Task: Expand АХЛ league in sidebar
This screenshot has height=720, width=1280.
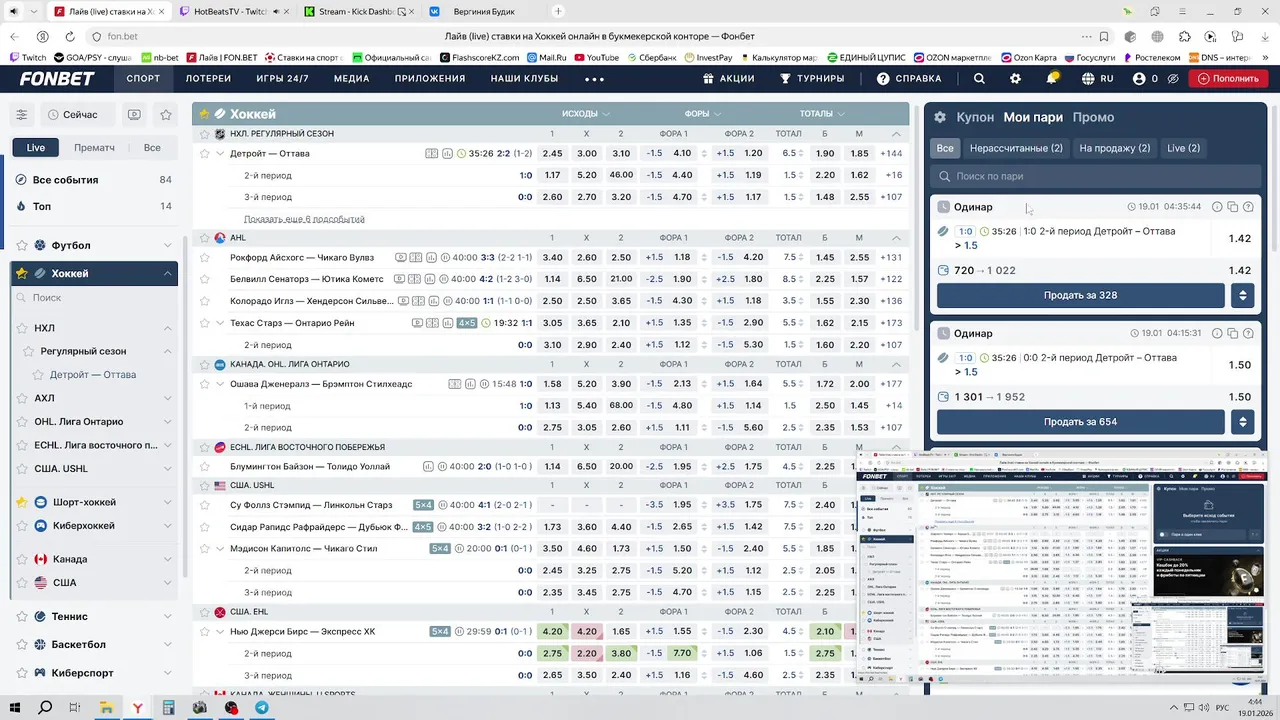Action: pos(167,398)
